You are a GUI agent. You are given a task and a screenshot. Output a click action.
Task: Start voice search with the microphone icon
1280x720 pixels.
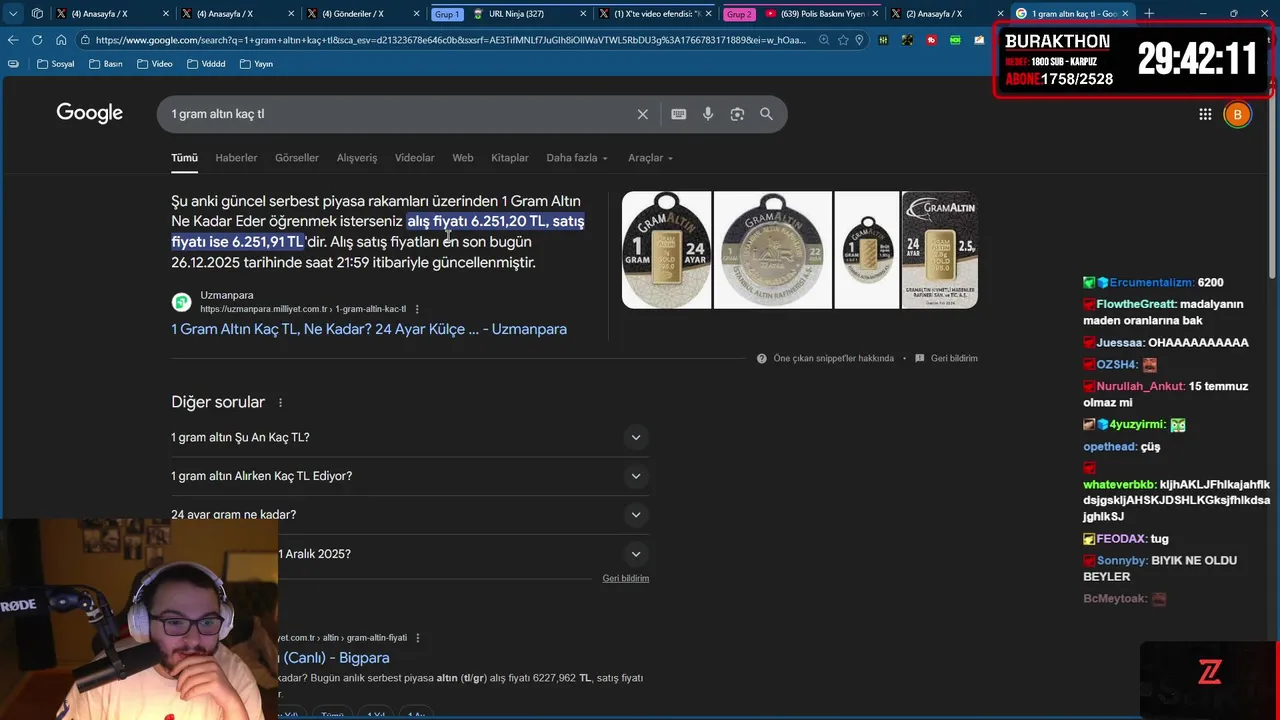(708, 114)
